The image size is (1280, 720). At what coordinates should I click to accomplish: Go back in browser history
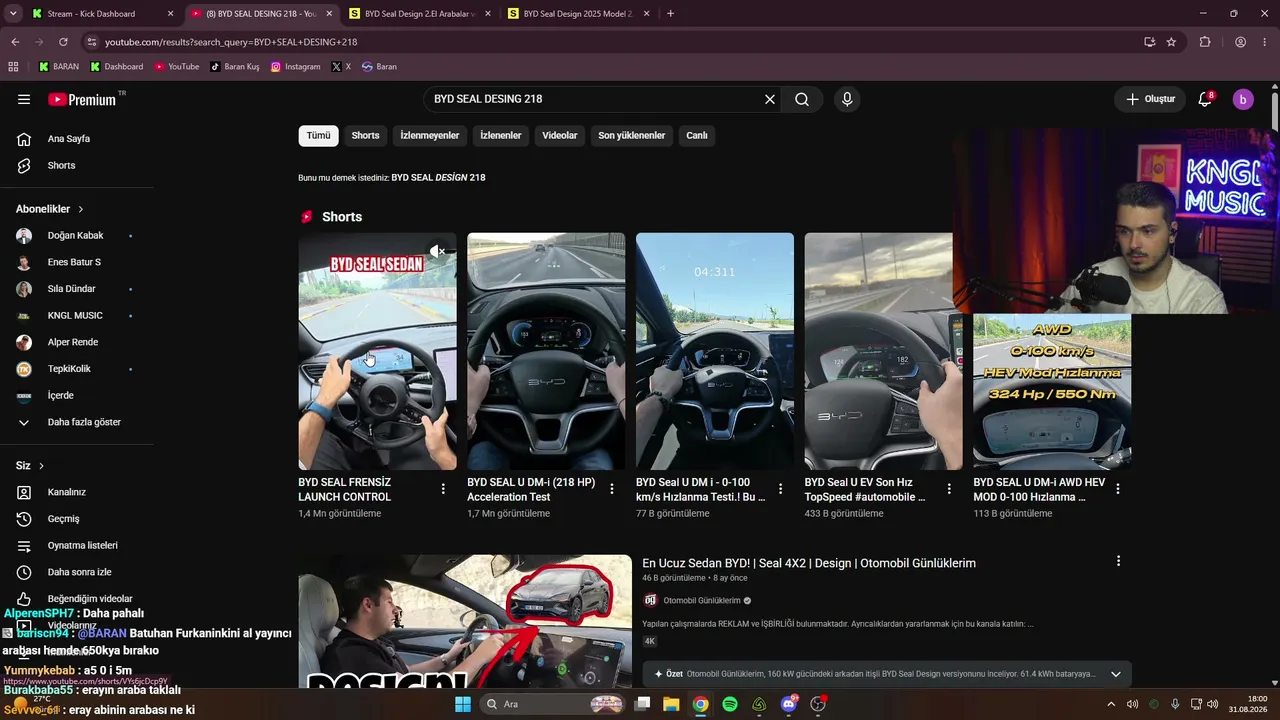15,42
